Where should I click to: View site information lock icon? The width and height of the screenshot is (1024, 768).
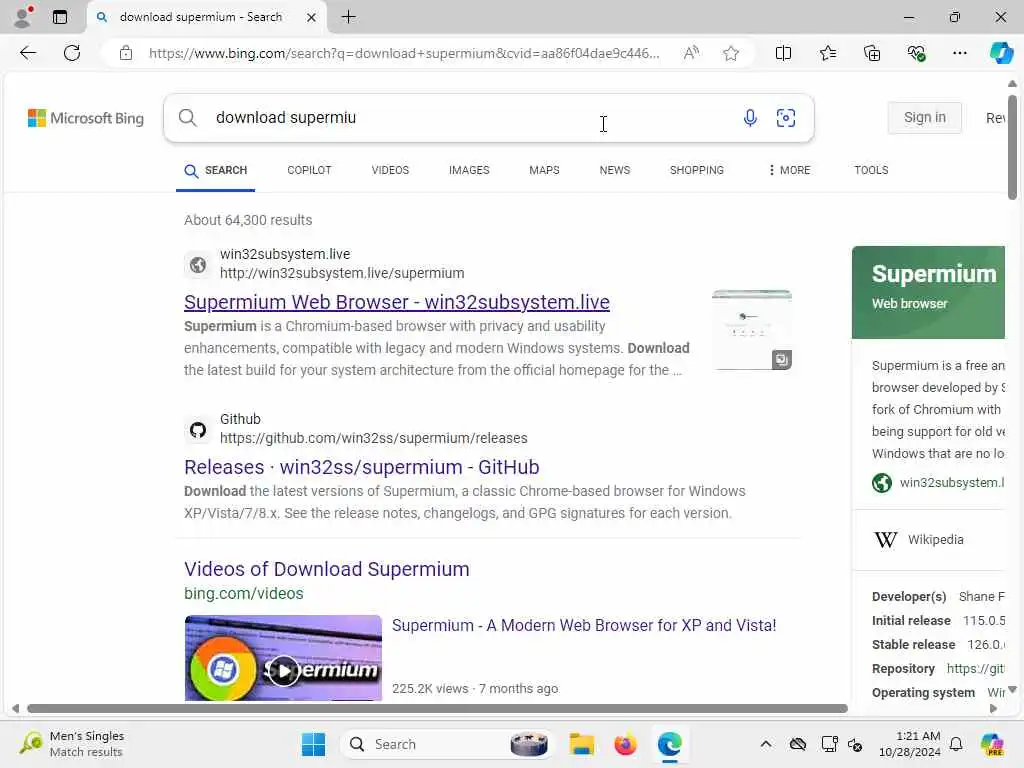coord(126,53)
